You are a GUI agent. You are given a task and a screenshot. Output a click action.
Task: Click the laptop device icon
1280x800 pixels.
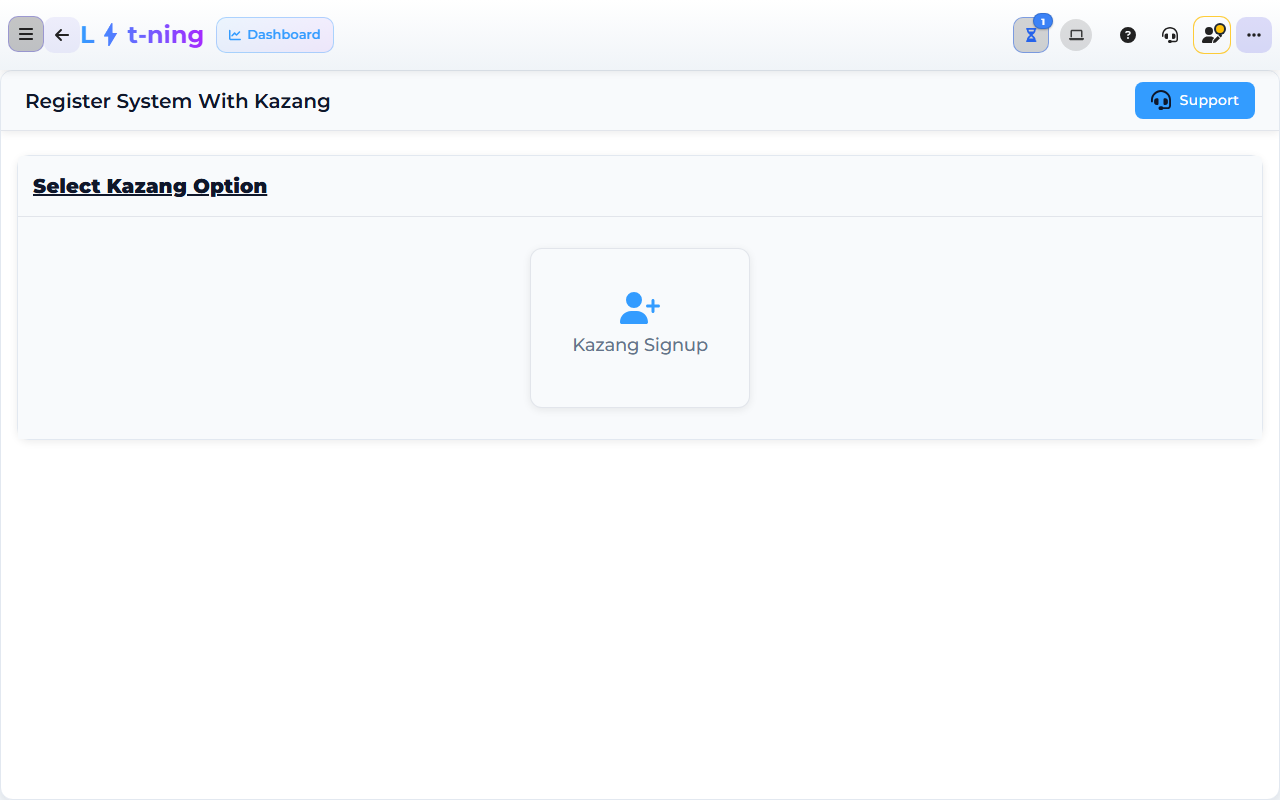(x=1076, y=35)
